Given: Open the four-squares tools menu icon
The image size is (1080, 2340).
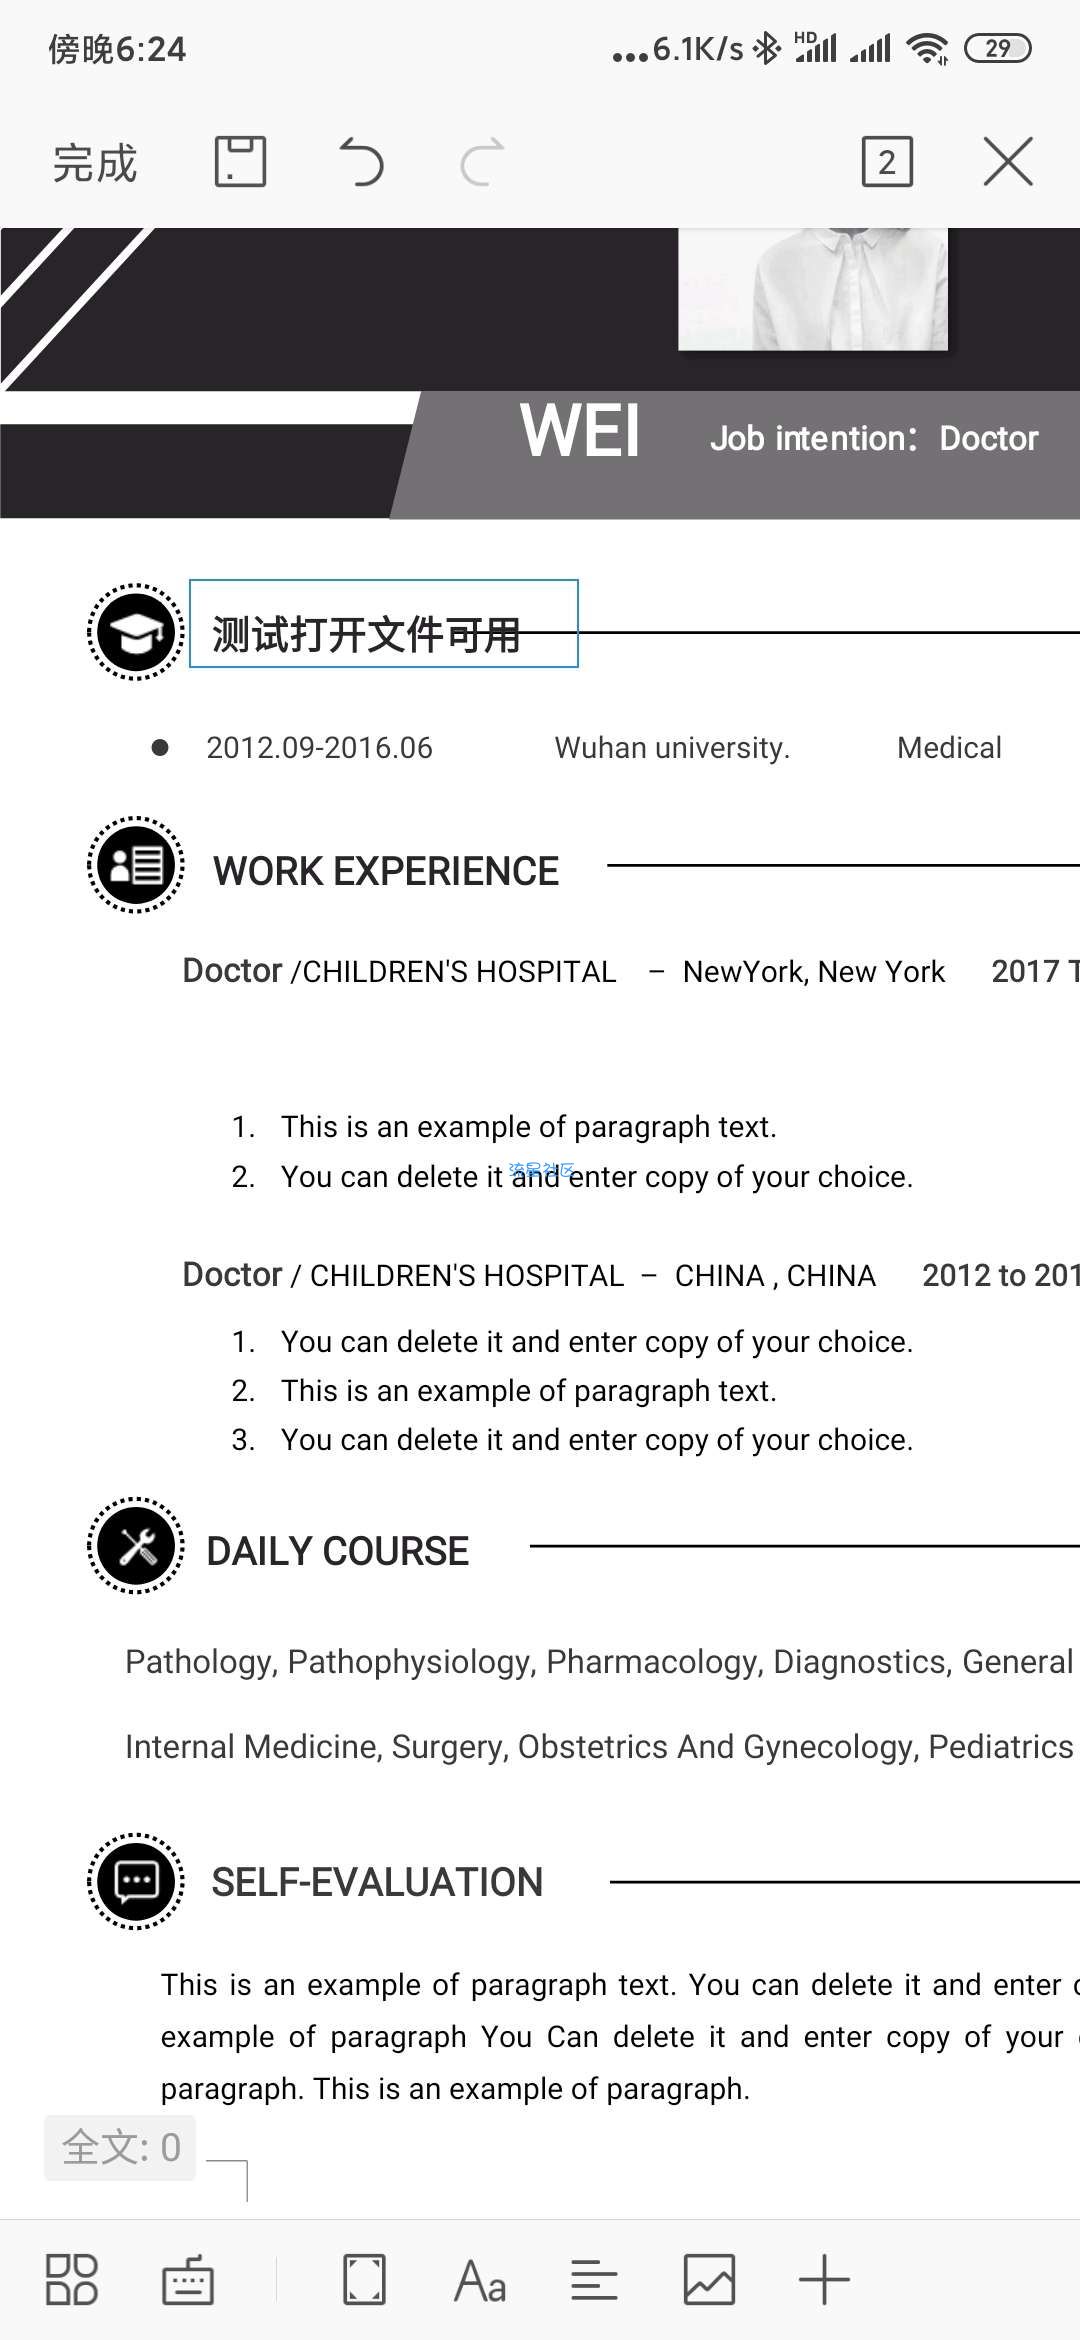Looking at the screenshot, I should coord(72,2281).
